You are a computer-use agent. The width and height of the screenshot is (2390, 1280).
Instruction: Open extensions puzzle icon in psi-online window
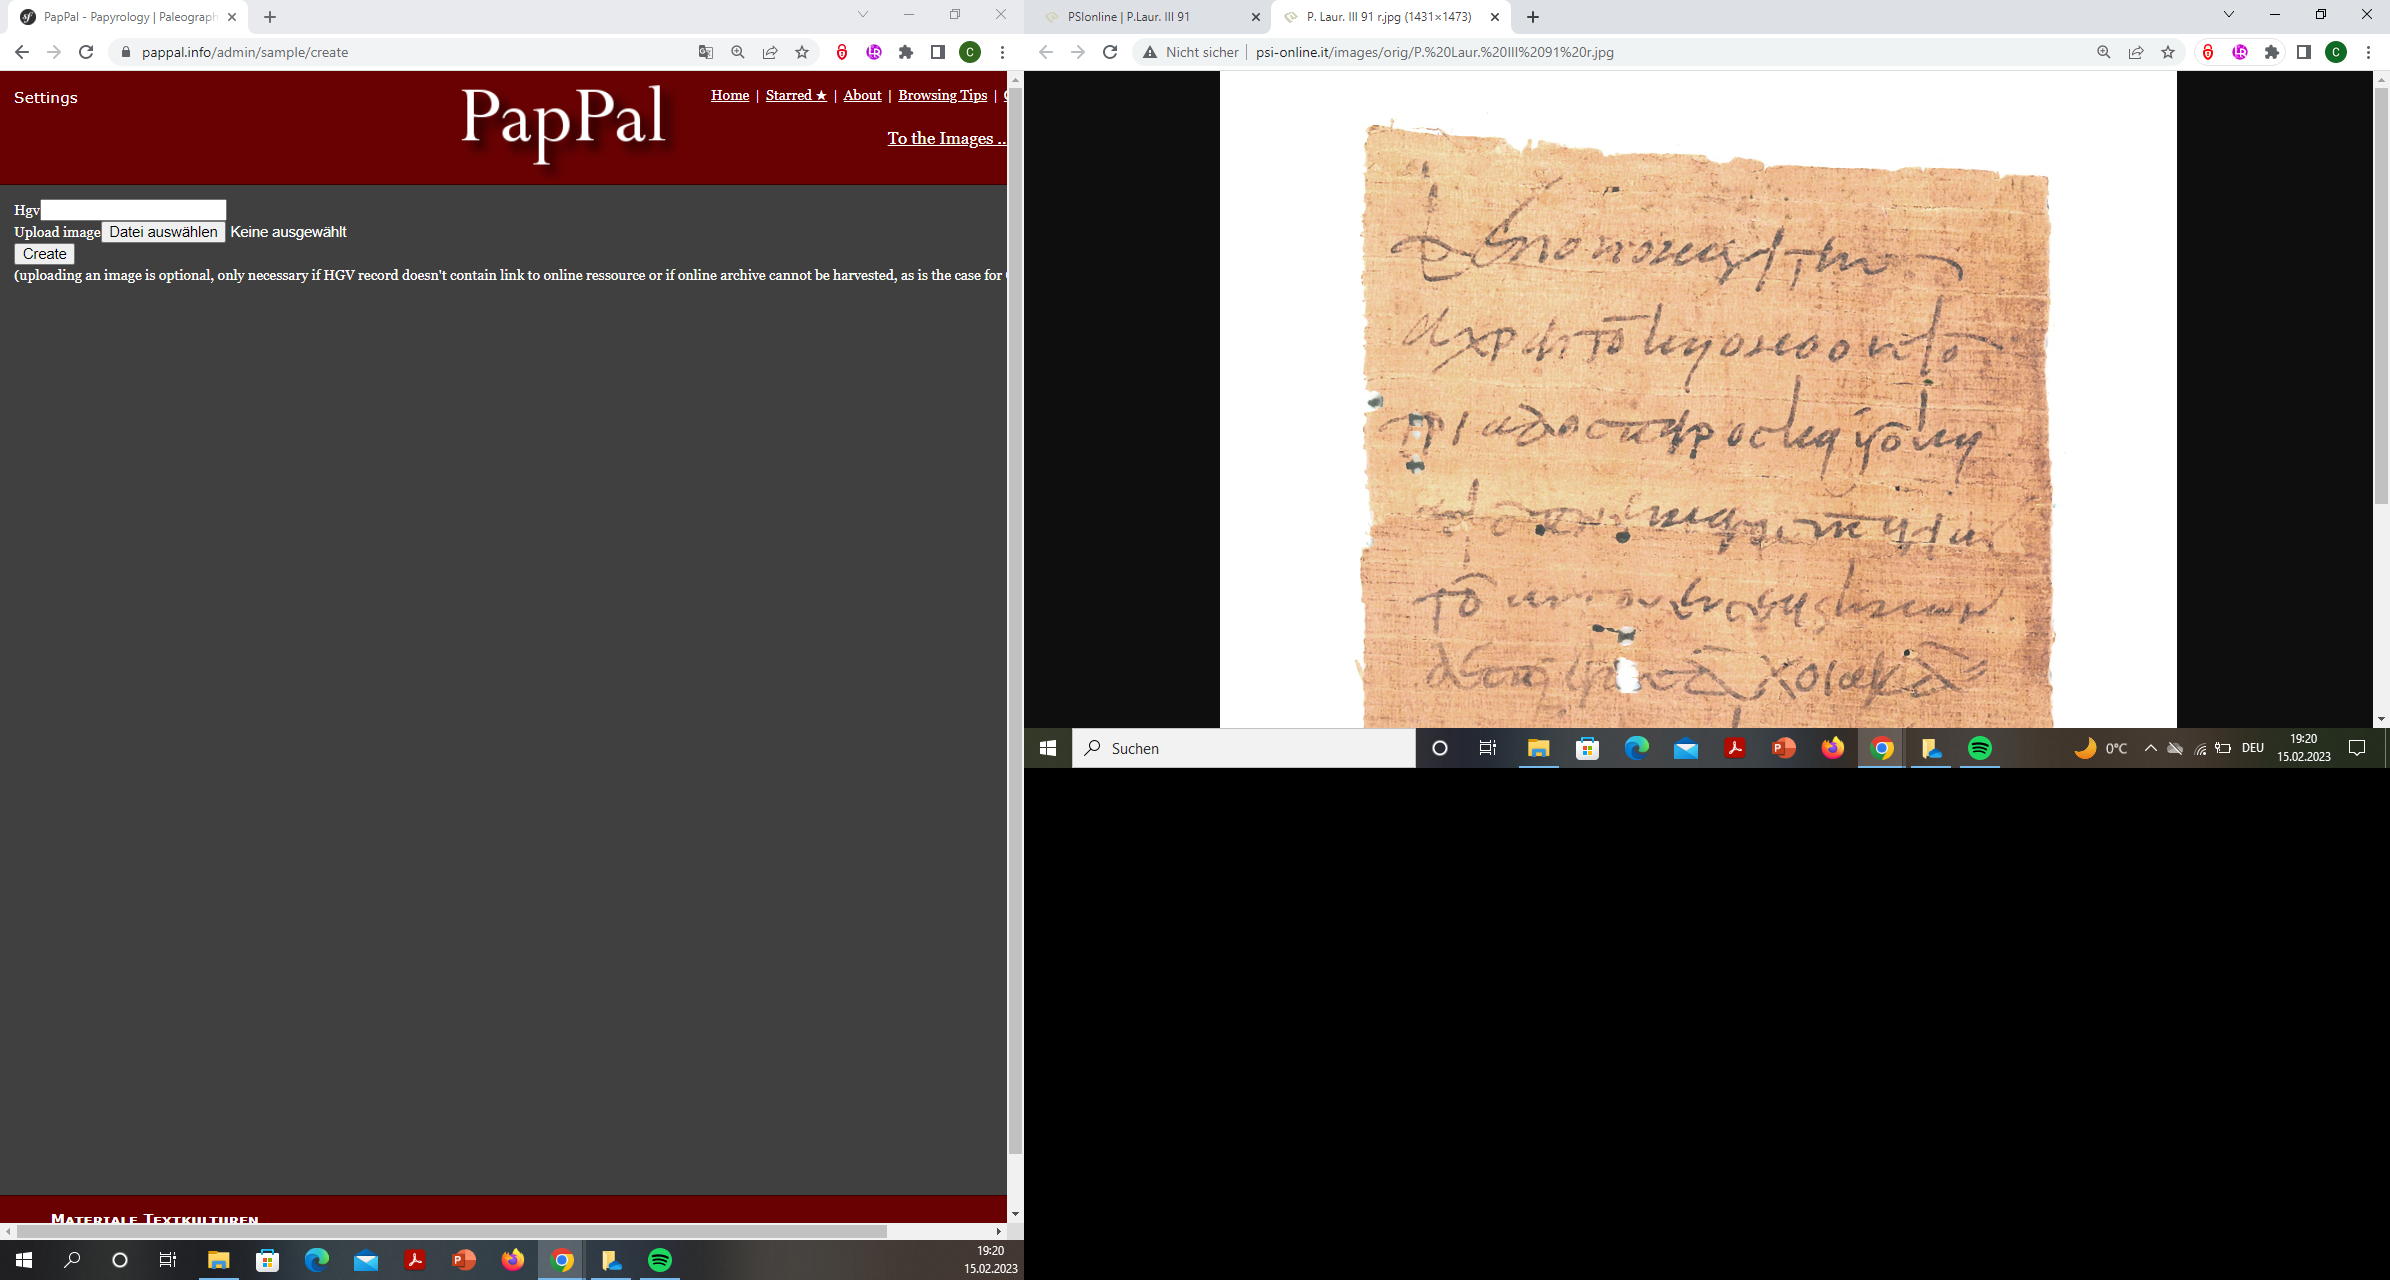pyautogui.click(x=2272, y=52)
